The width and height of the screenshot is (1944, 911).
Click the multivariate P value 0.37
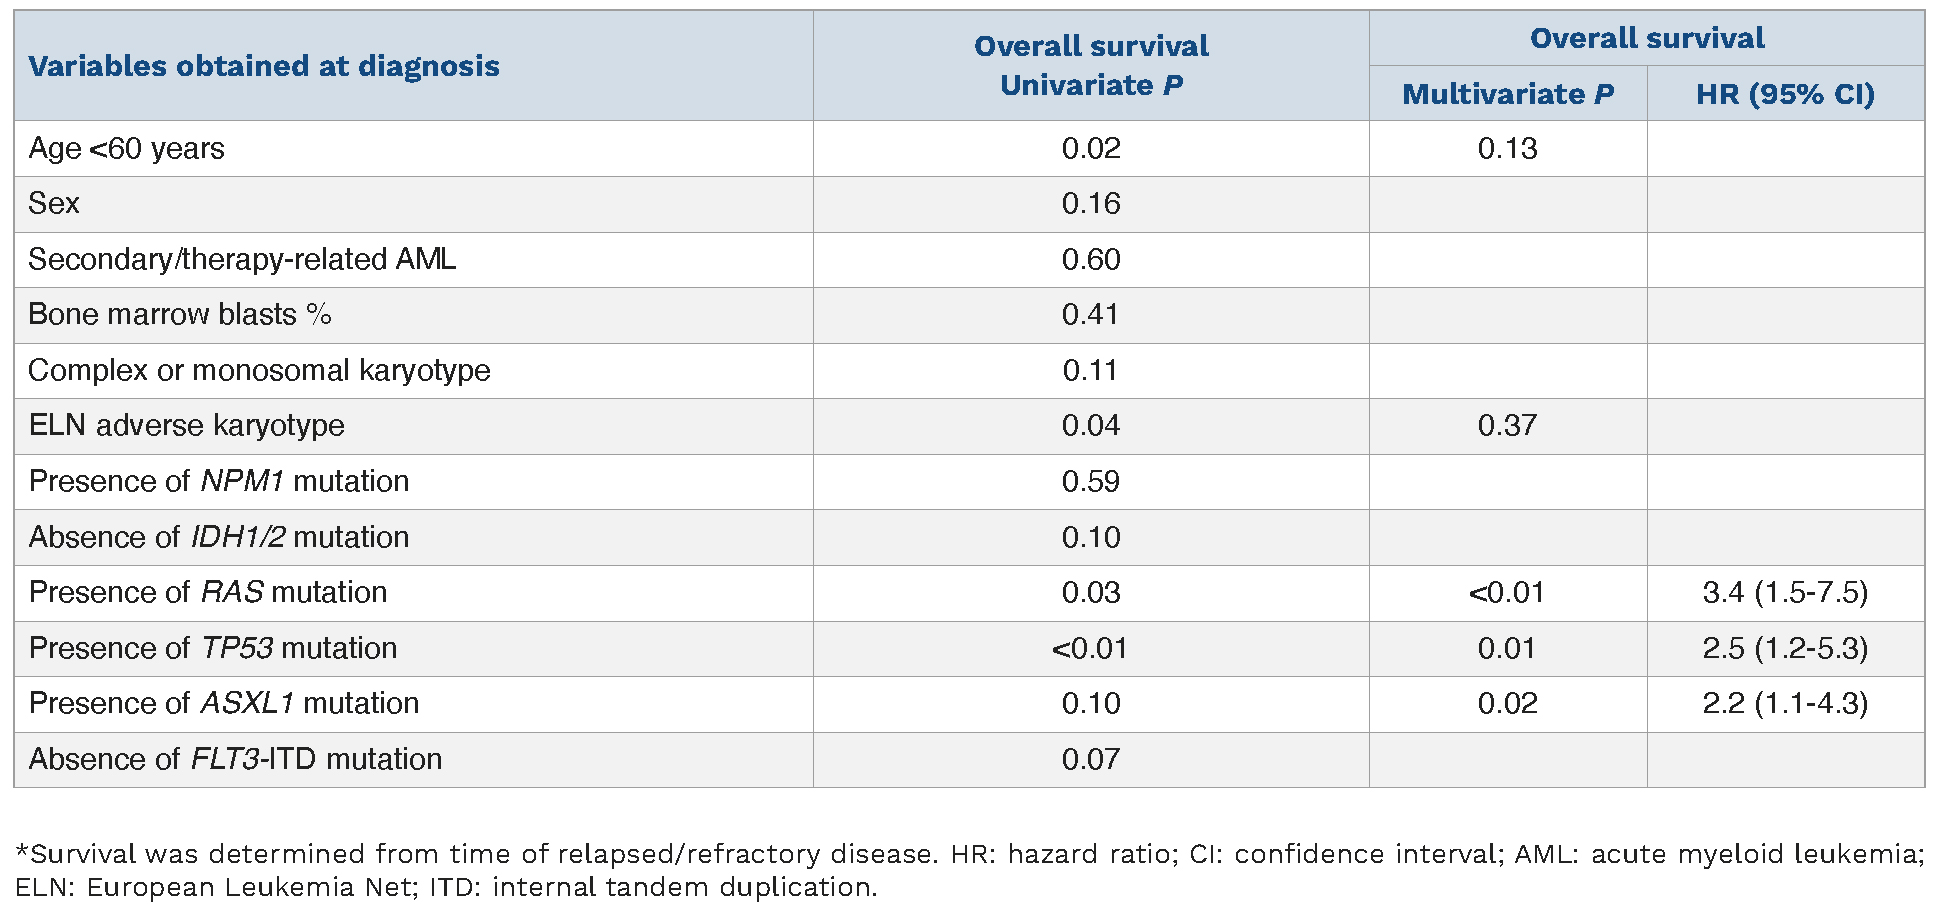coord(1507,426)
